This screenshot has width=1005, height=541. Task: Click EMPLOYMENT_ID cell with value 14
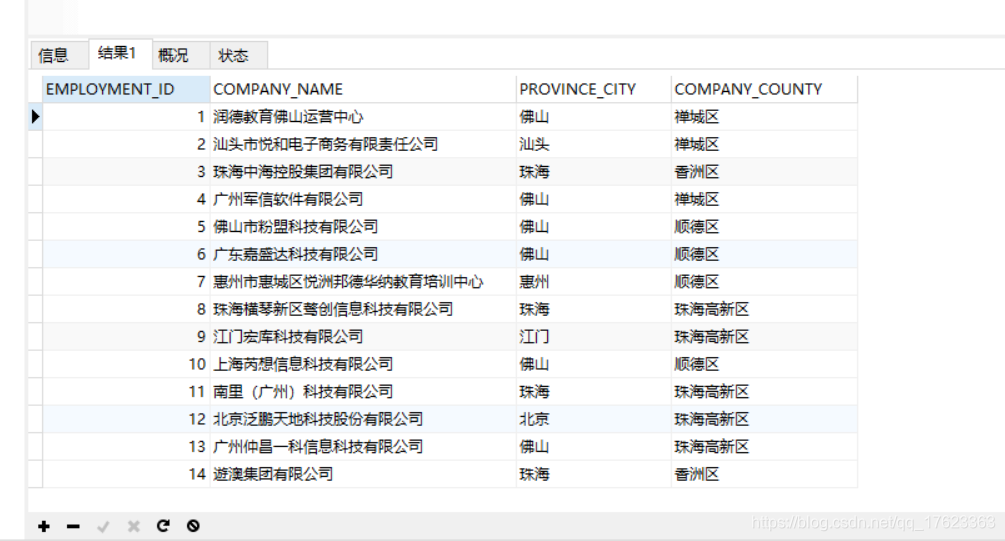(x=126, y=474)
